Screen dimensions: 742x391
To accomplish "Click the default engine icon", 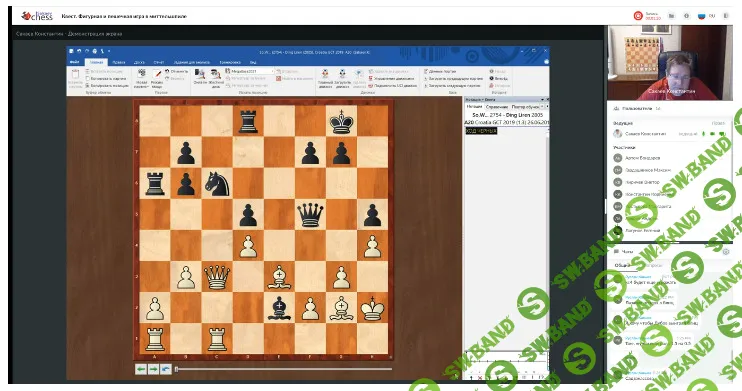I will pyautogui.click(x=325, y=74).
